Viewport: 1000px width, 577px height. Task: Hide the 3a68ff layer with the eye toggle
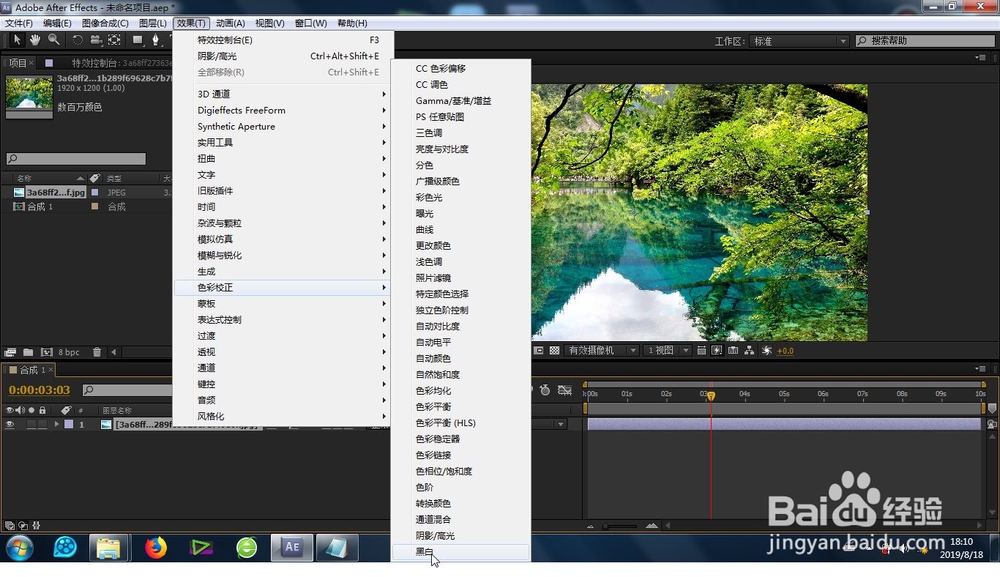10,425
